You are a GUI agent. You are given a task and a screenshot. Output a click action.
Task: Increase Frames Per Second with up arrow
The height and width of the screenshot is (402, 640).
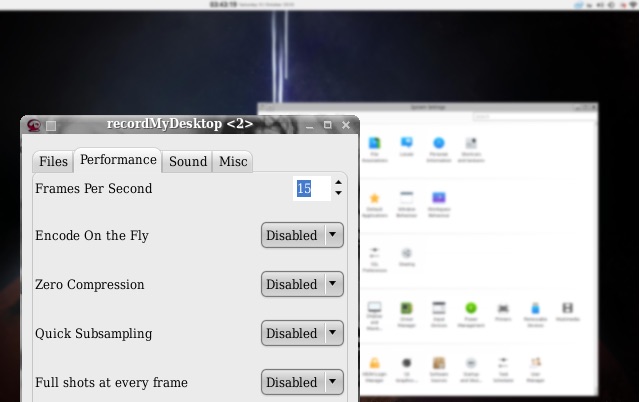(x=338, y=182)
